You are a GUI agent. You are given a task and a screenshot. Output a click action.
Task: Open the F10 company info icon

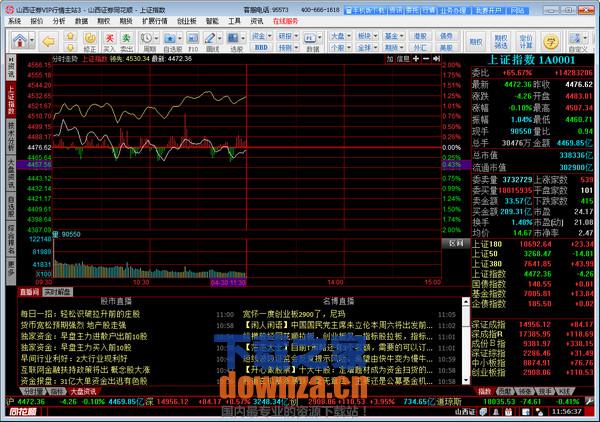coord(192,41)
